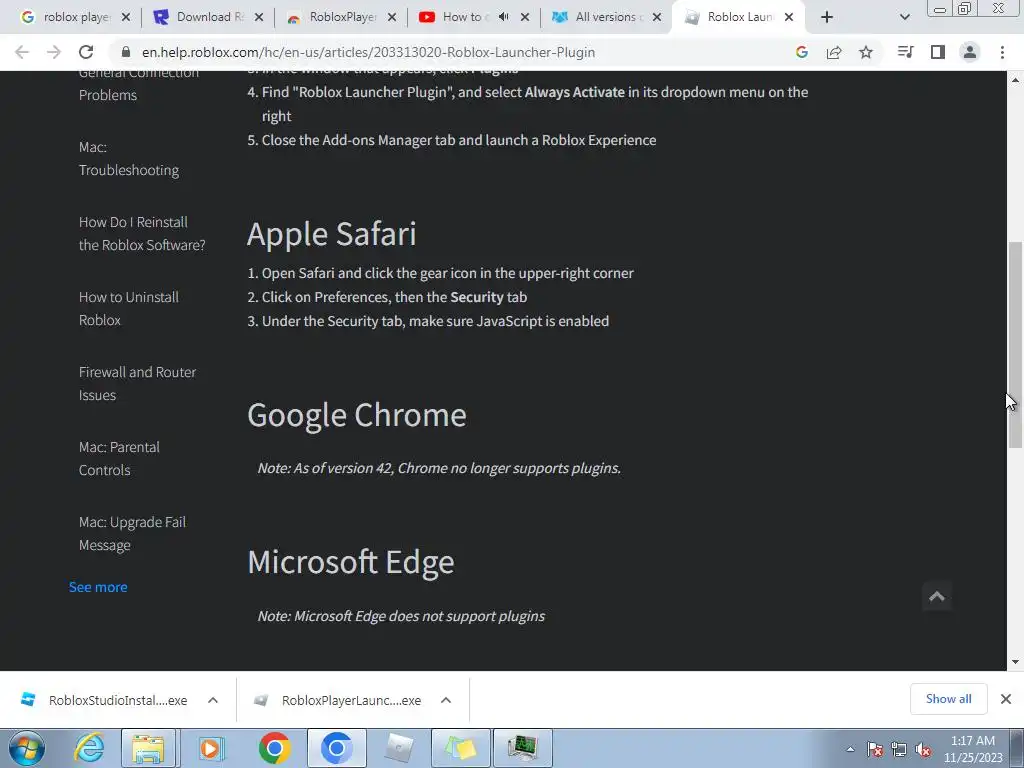The height and width of the screenshot is (768, 1024).
Task: Open 'General Connection Problems' sidebar link
Action: [x=138, y=84]
